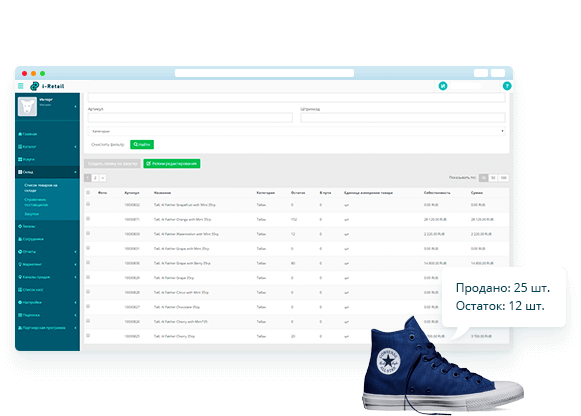Screen dimensions: 581x416
Task: Click the i-Retail logo
Action: 47,86
